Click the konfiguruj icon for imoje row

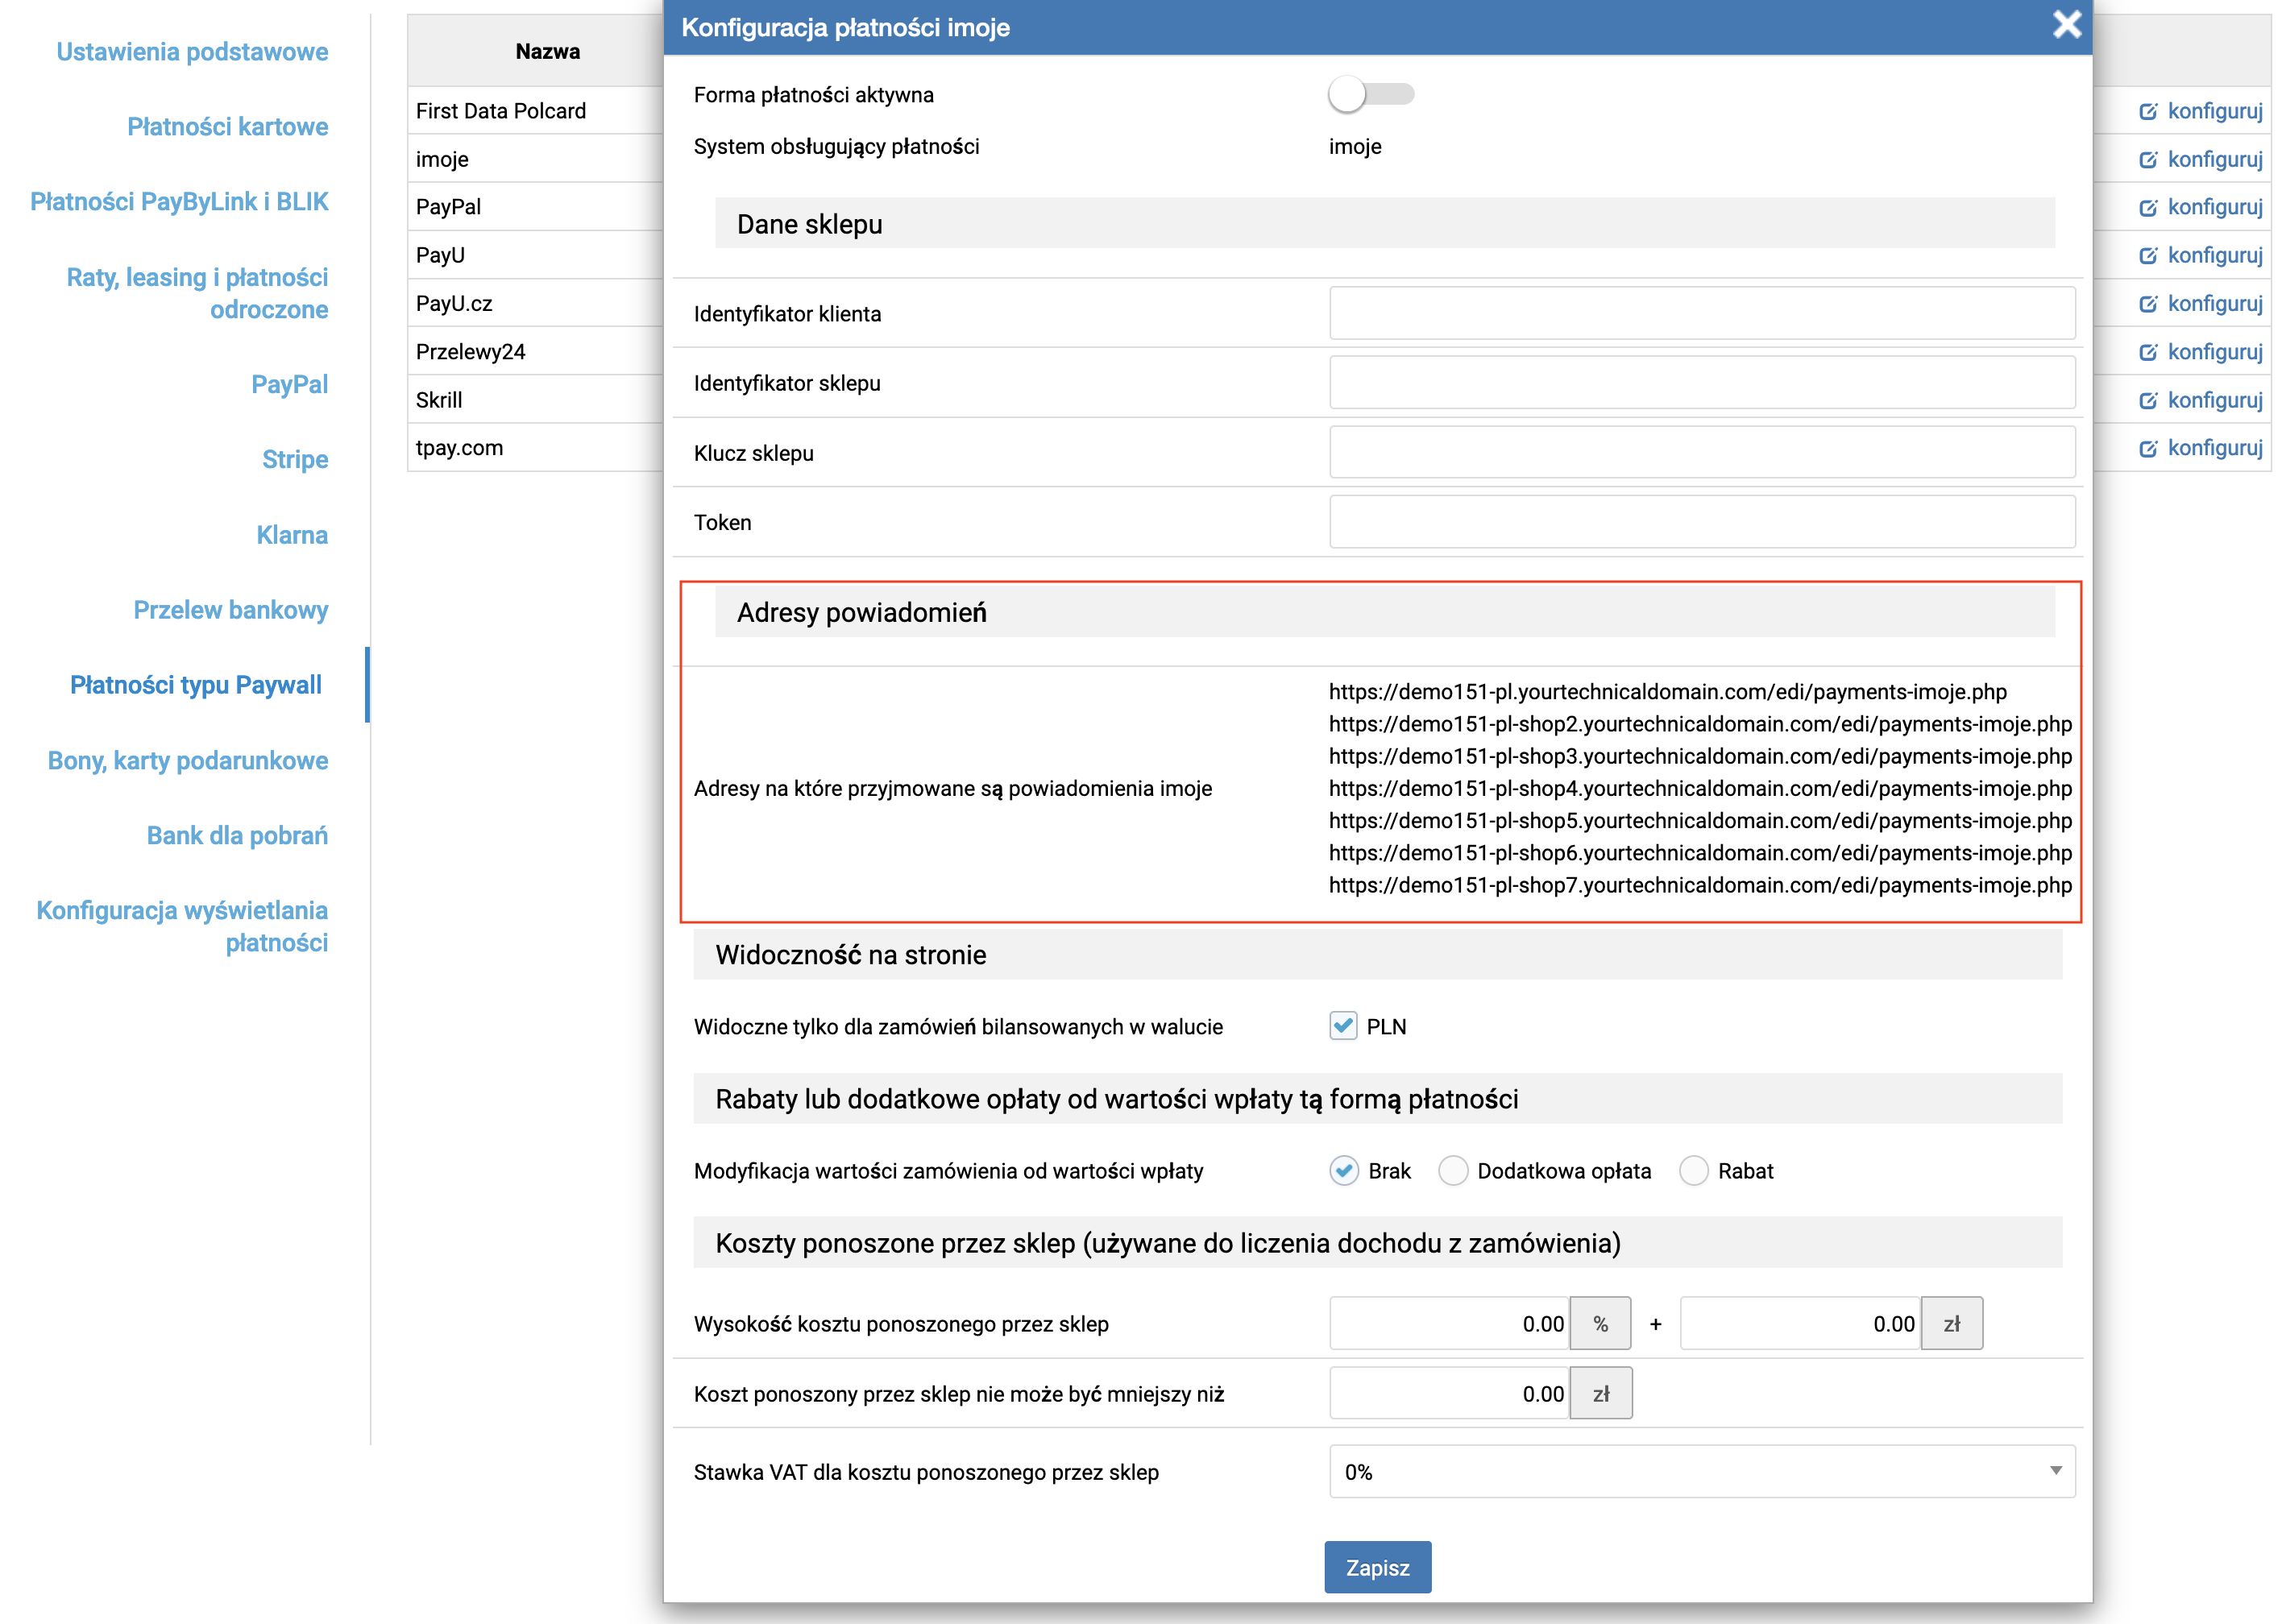2147,159
